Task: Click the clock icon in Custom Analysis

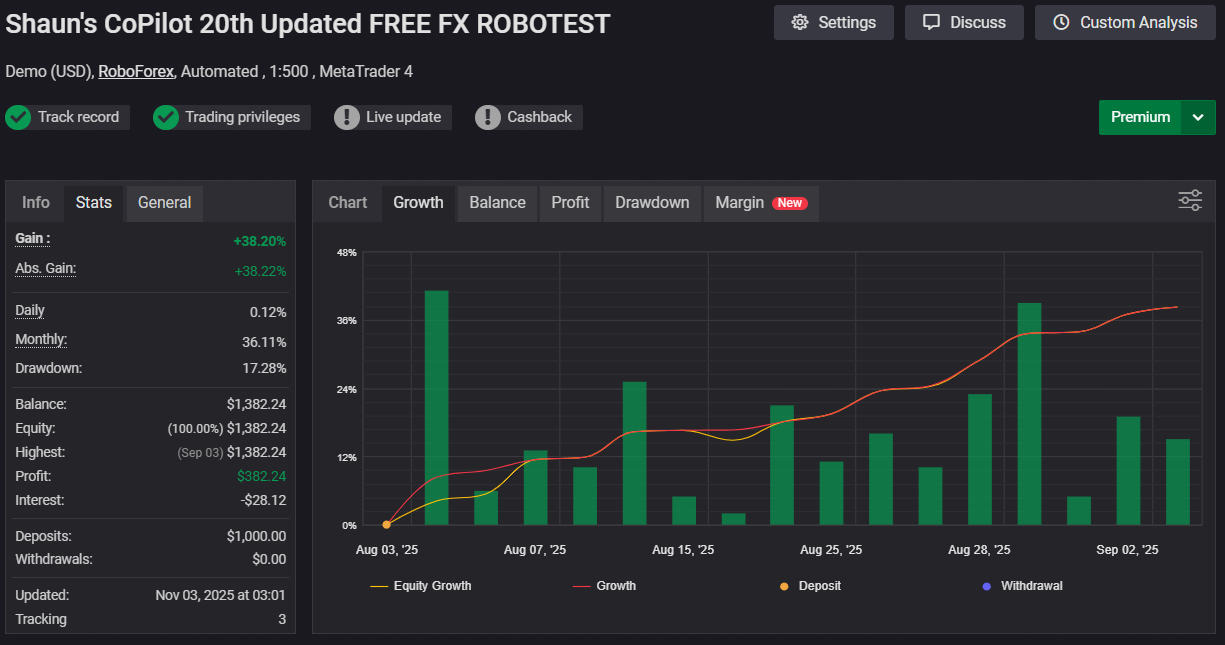Action: click(1061, 23)
